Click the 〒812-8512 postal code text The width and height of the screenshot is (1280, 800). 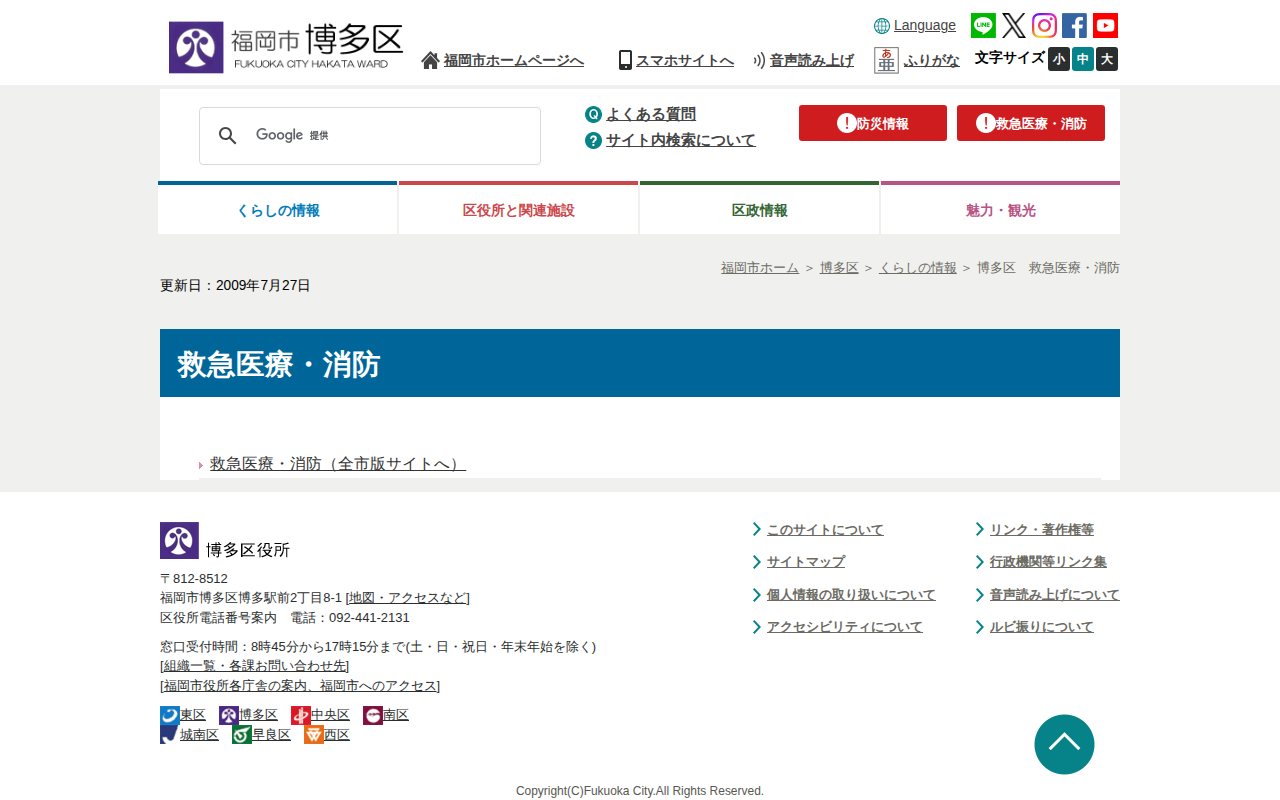click(194, 578)
